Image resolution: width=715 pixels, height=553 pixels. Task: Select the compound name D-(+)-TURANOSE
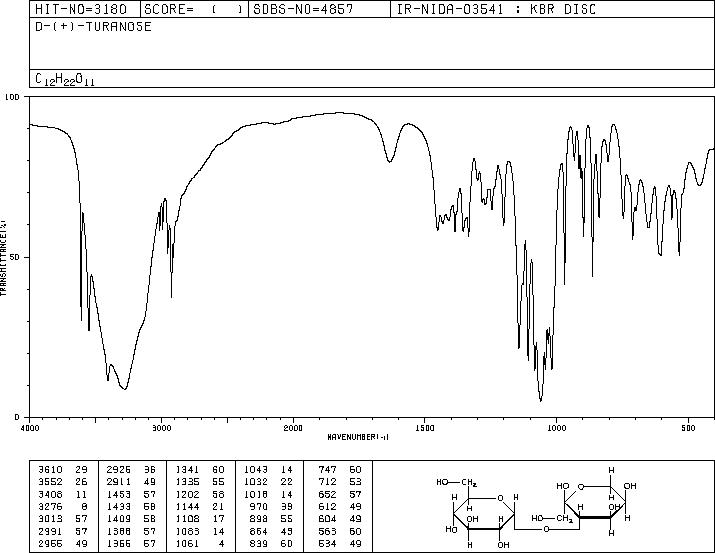point(93,26)
